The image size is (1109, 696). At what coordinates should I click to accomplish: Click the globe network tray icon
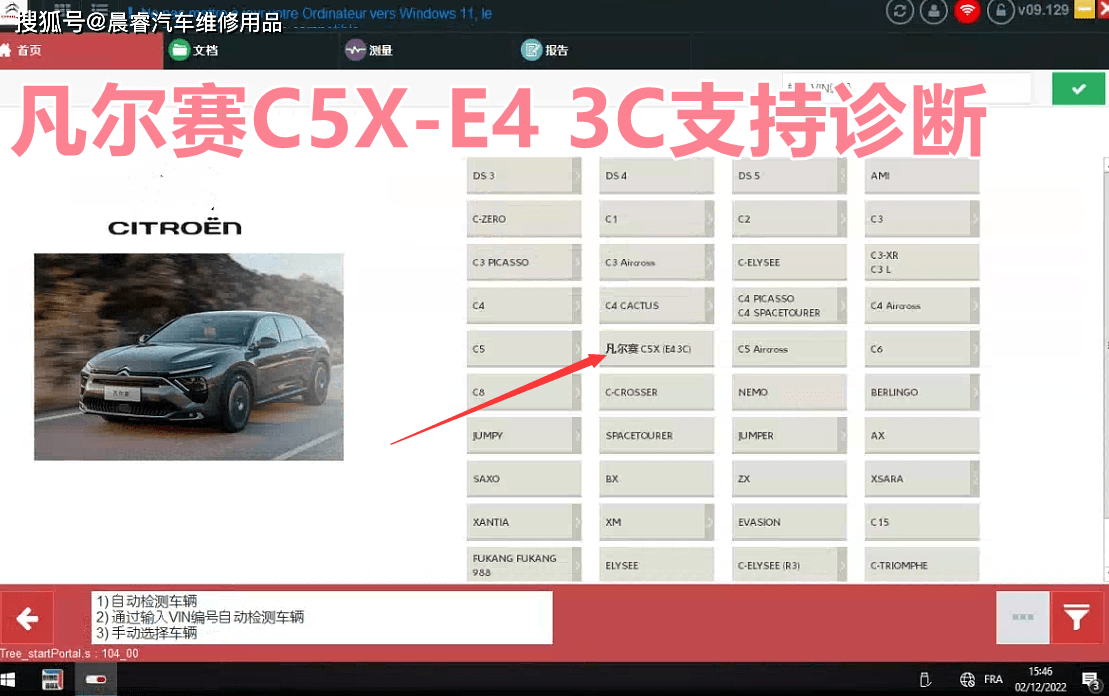pyautogui.click(x=967, y=680)
